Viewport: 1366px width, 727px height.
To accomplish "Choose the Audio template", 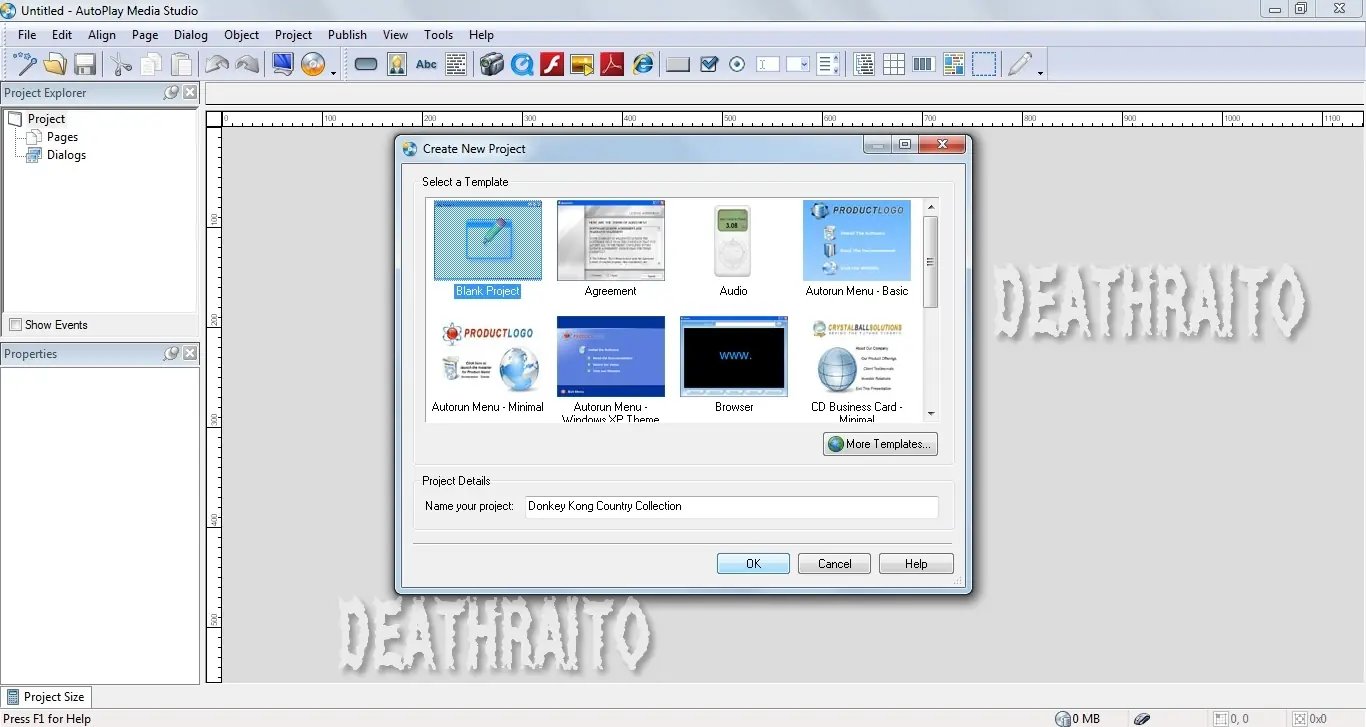I will (x=733, y=249).
